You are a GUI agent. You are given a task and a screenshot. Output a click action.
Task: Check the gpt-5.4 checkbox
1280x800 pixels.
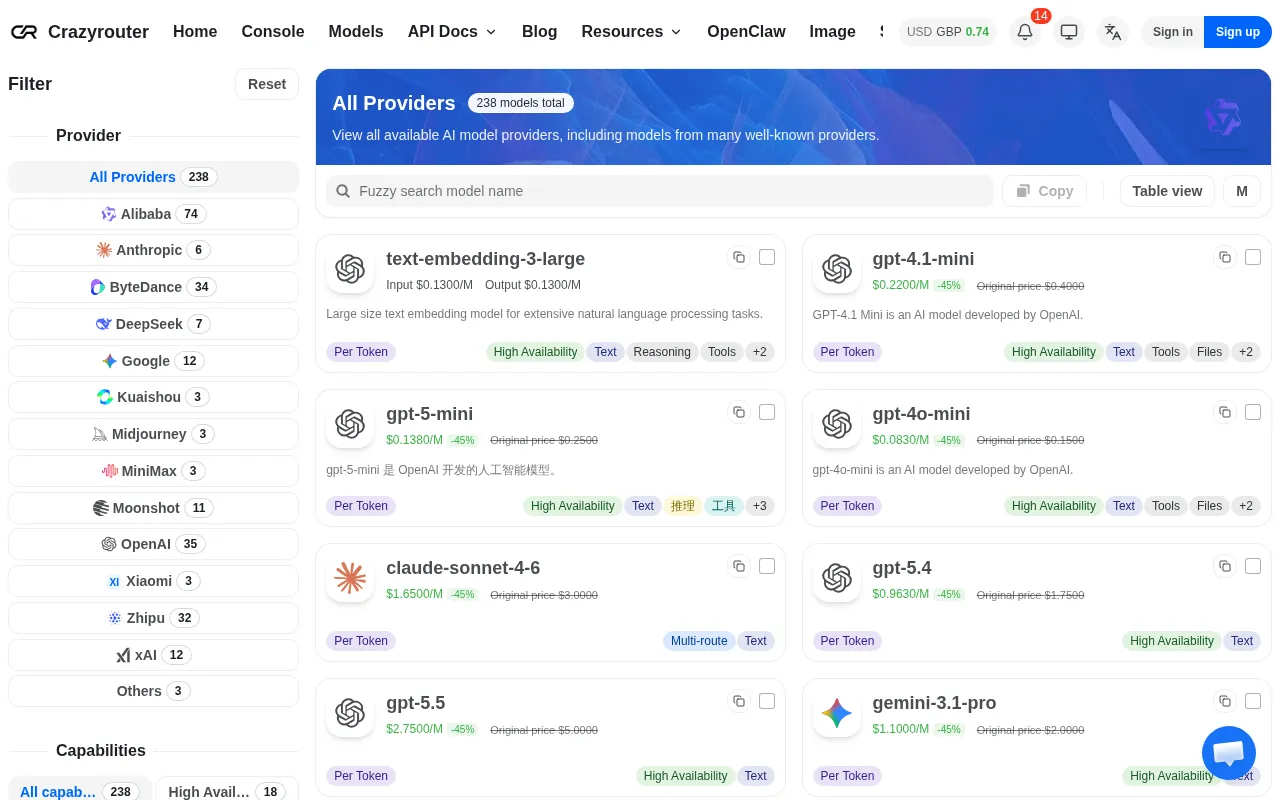point(1253,566)
